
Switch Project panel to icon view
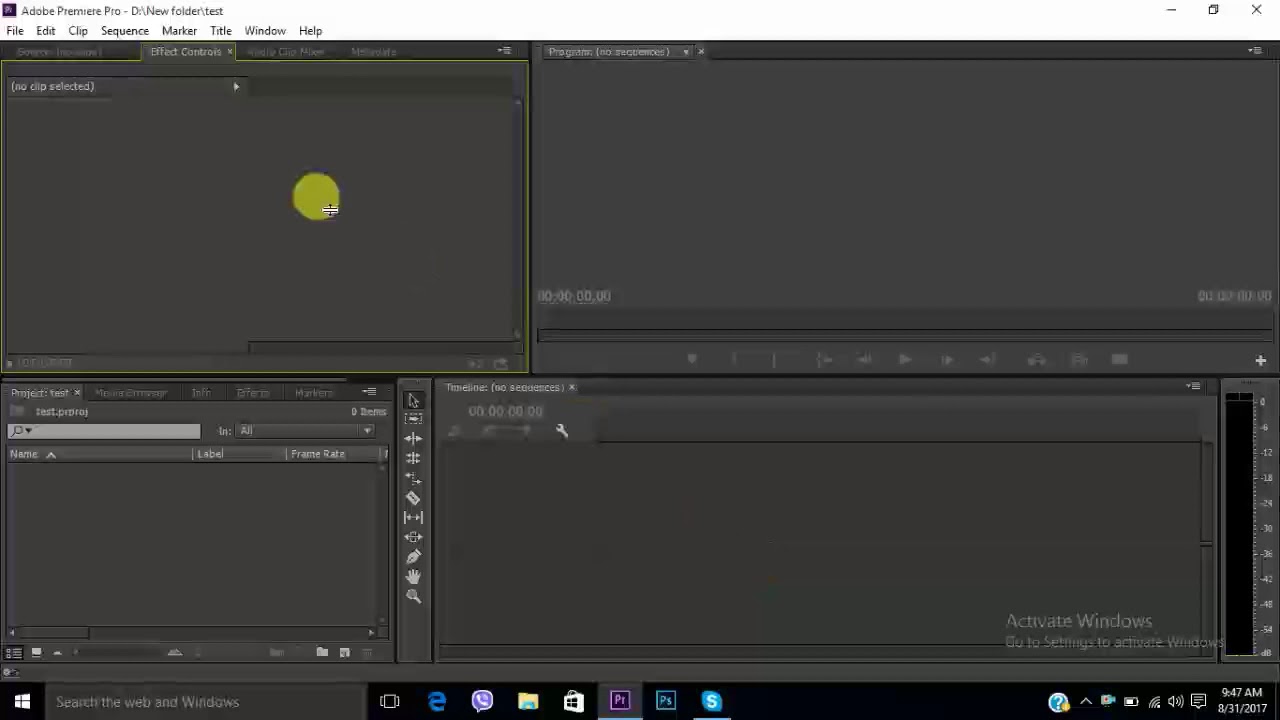36,653
